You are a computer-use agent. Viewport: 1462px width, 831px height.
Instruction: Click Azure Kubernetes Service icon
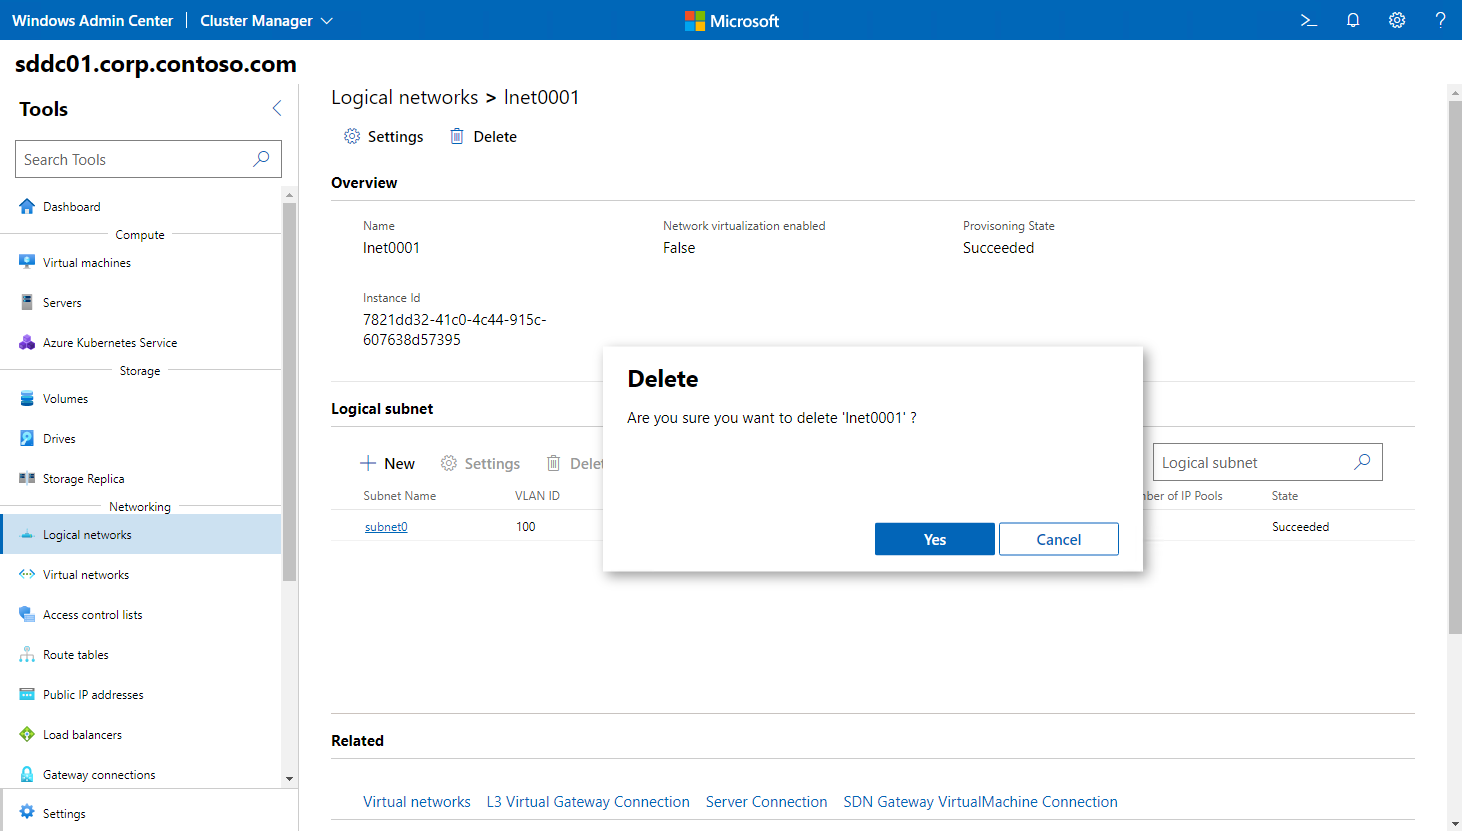[x=27, y=342]
